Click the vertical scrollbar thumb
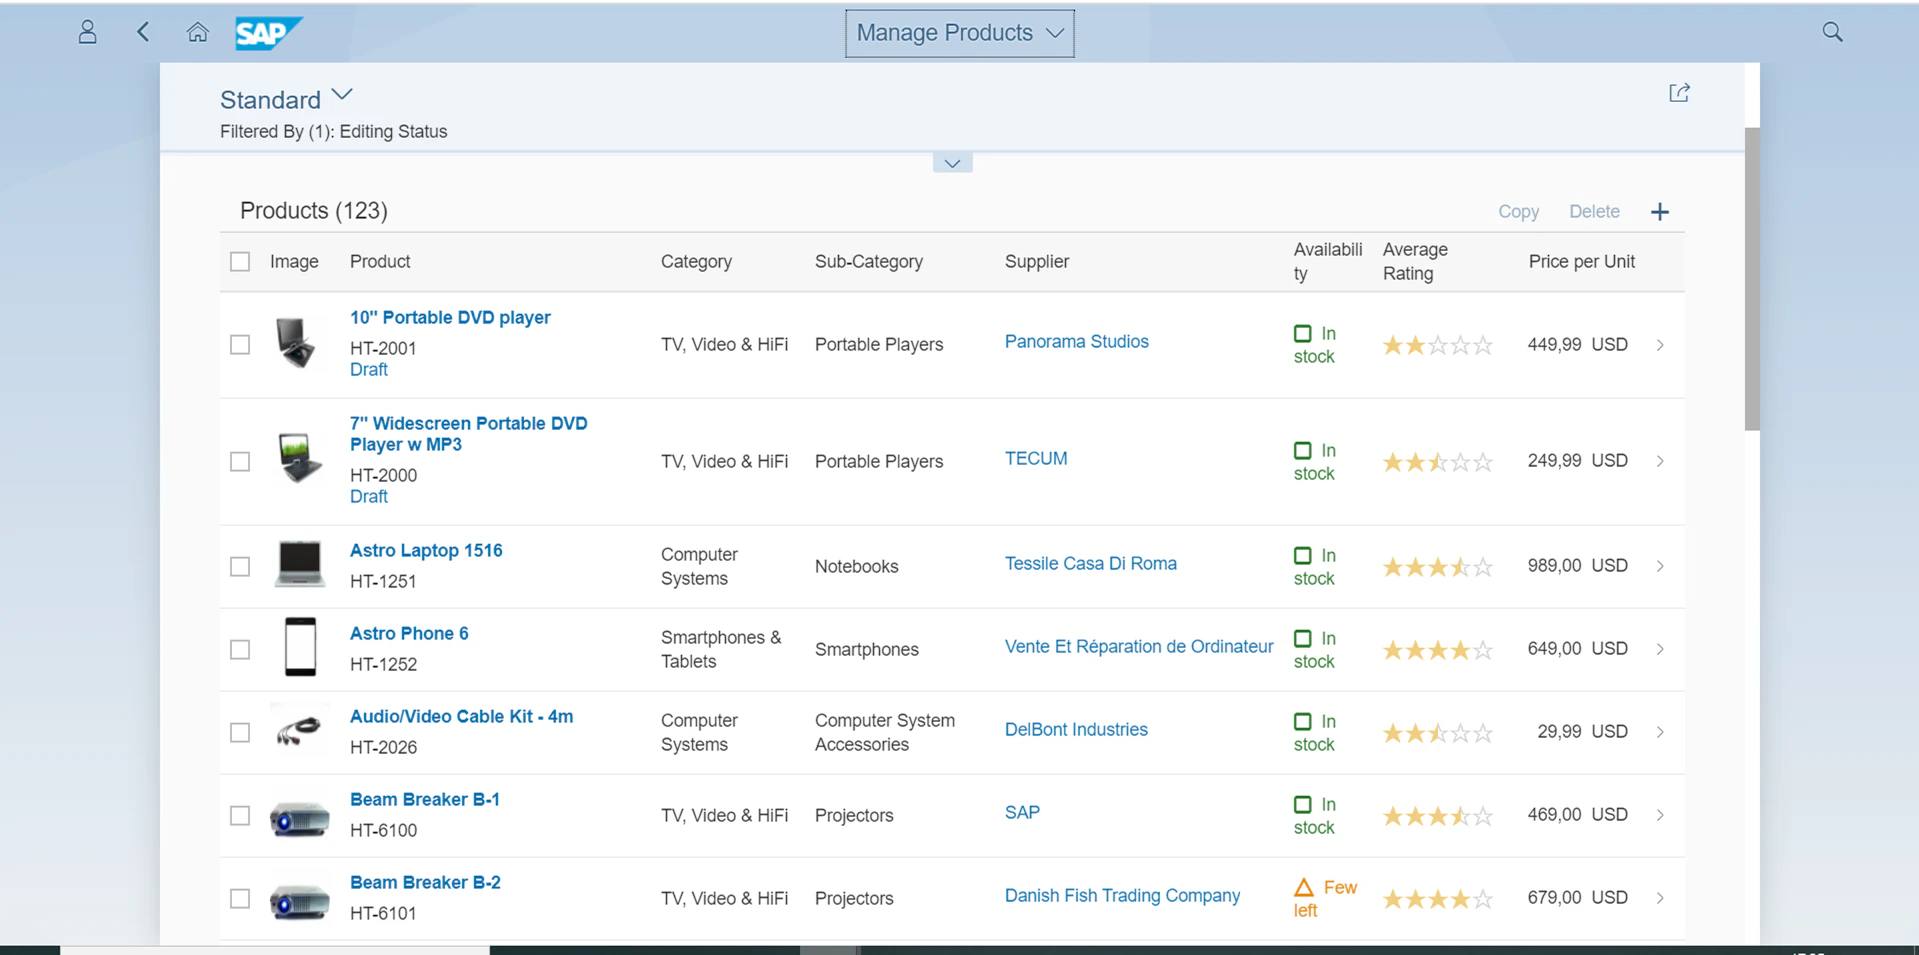Image resolution: width=1919 pixels, height=955 pixels. [1752, 279]
